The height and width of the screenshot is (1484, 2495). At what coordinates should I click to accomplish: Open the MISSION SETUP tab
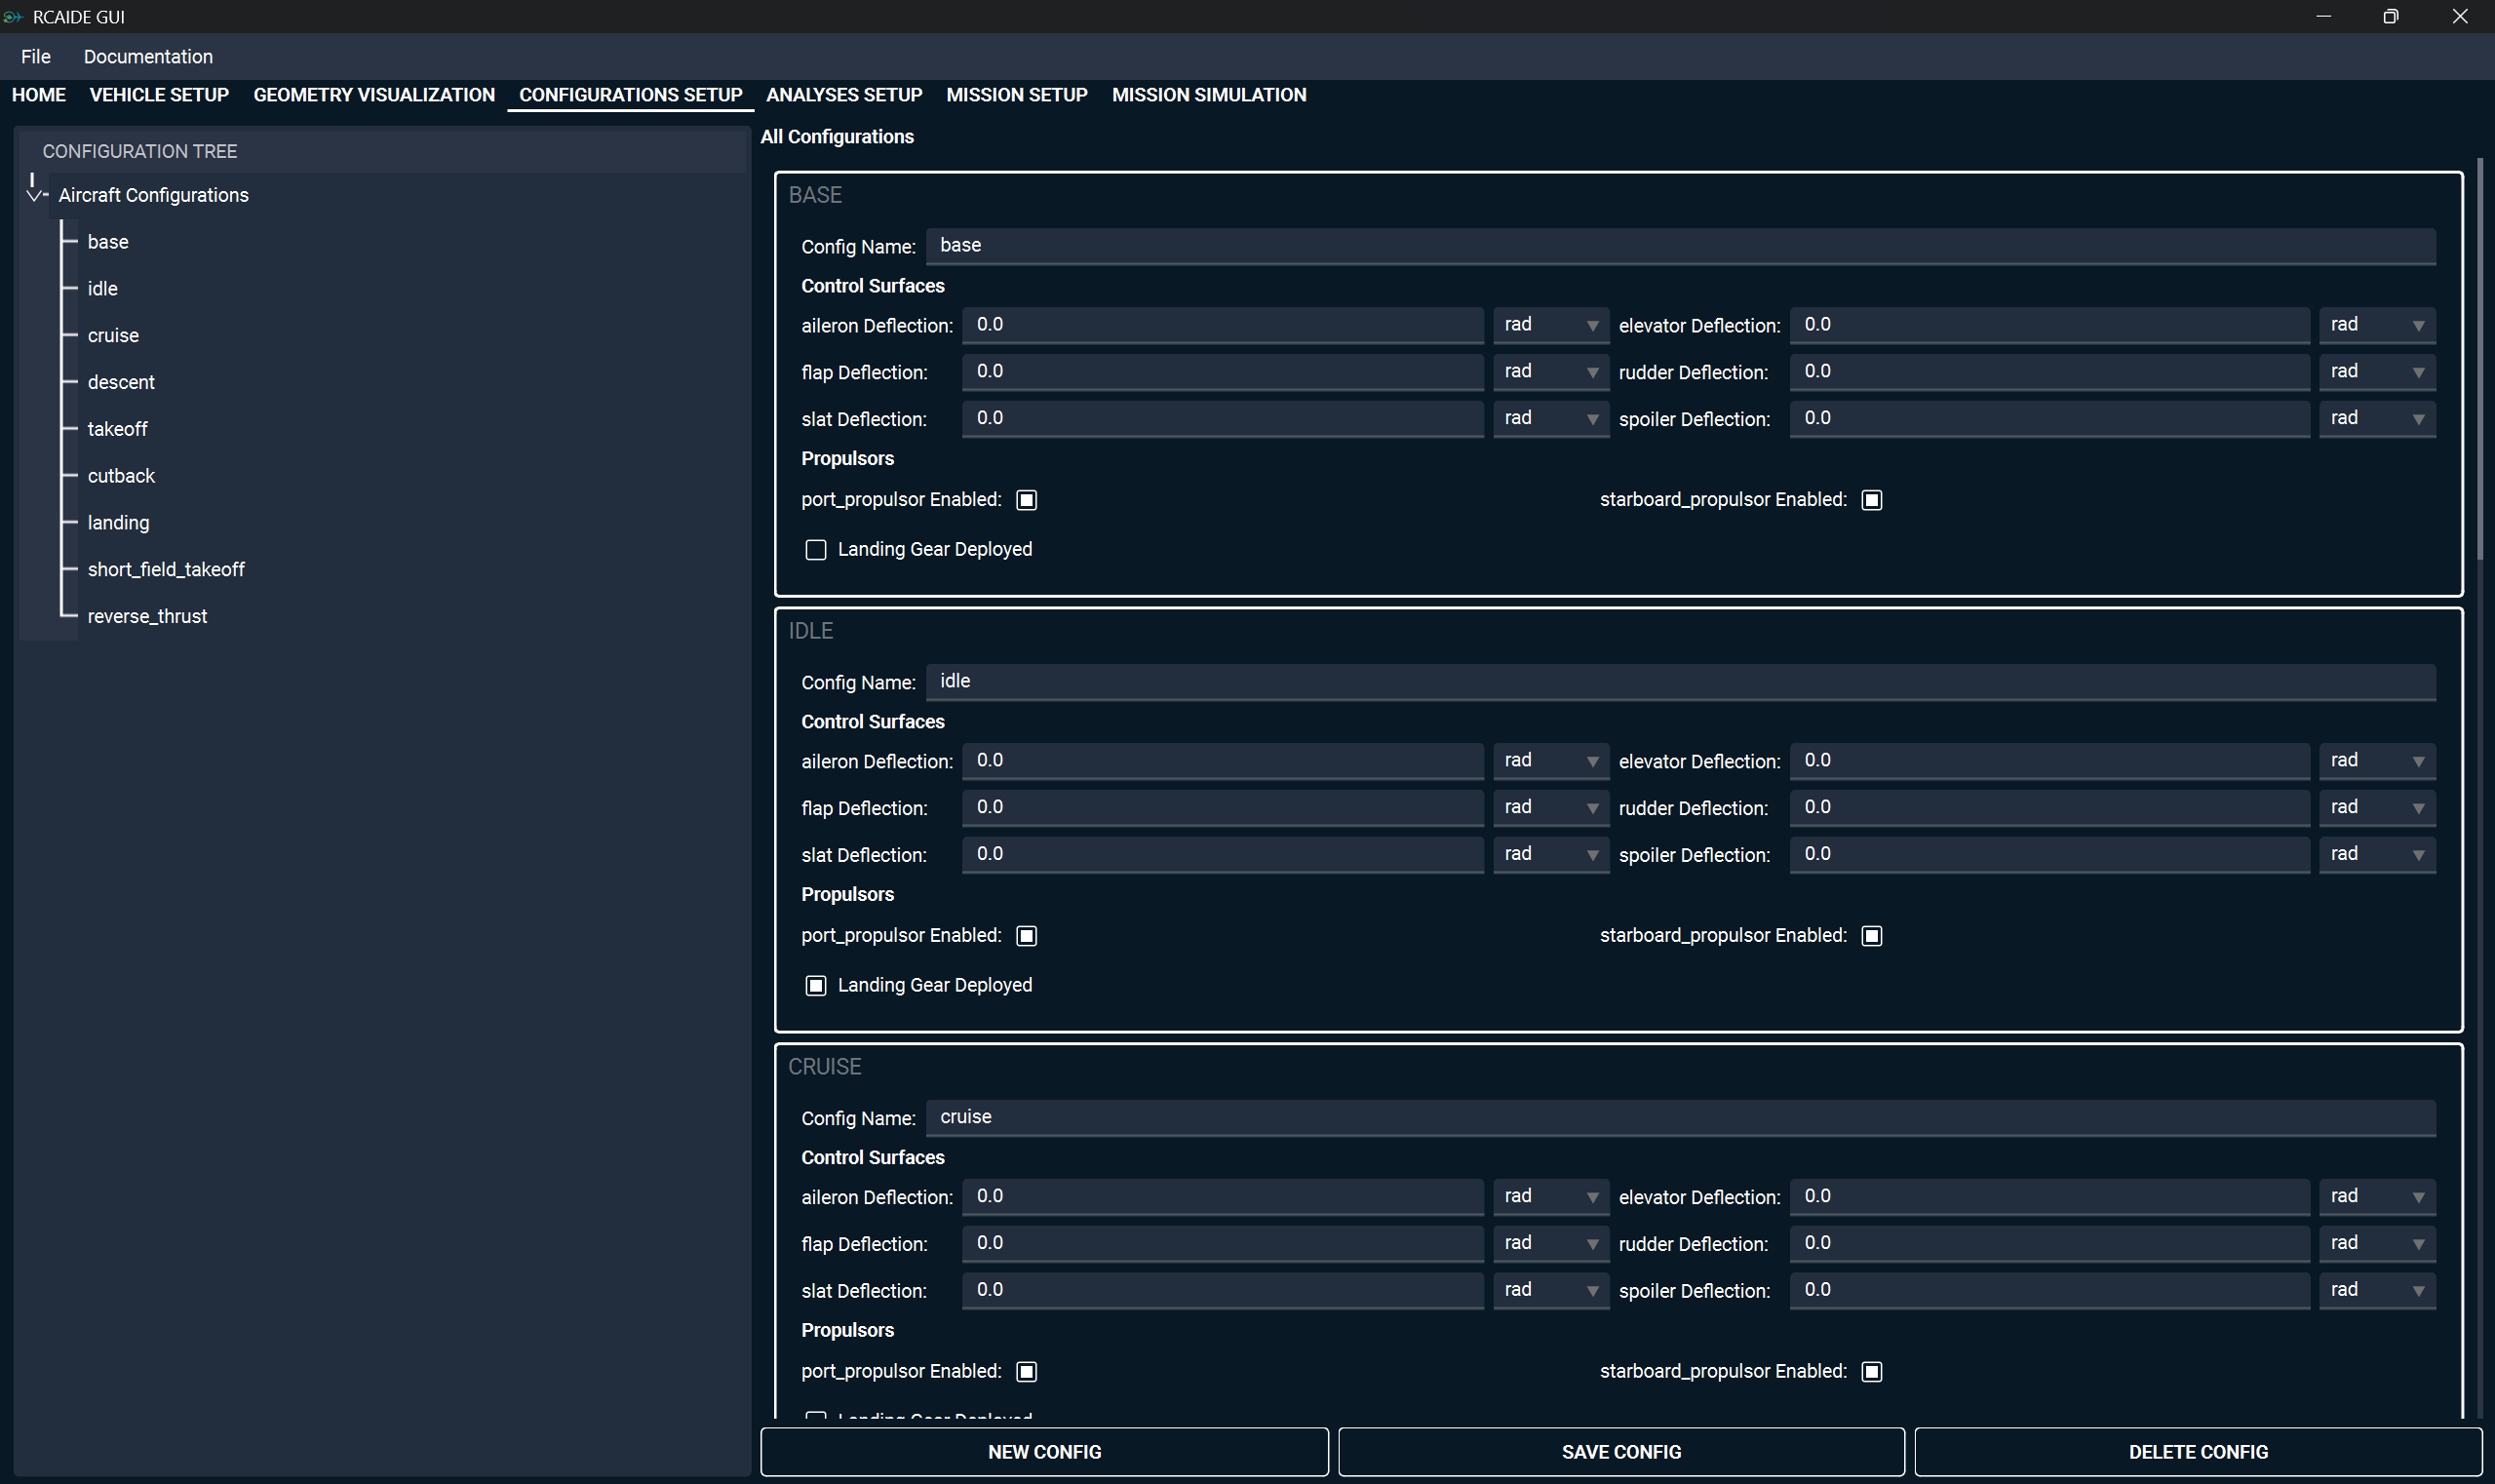[1017, 95]
